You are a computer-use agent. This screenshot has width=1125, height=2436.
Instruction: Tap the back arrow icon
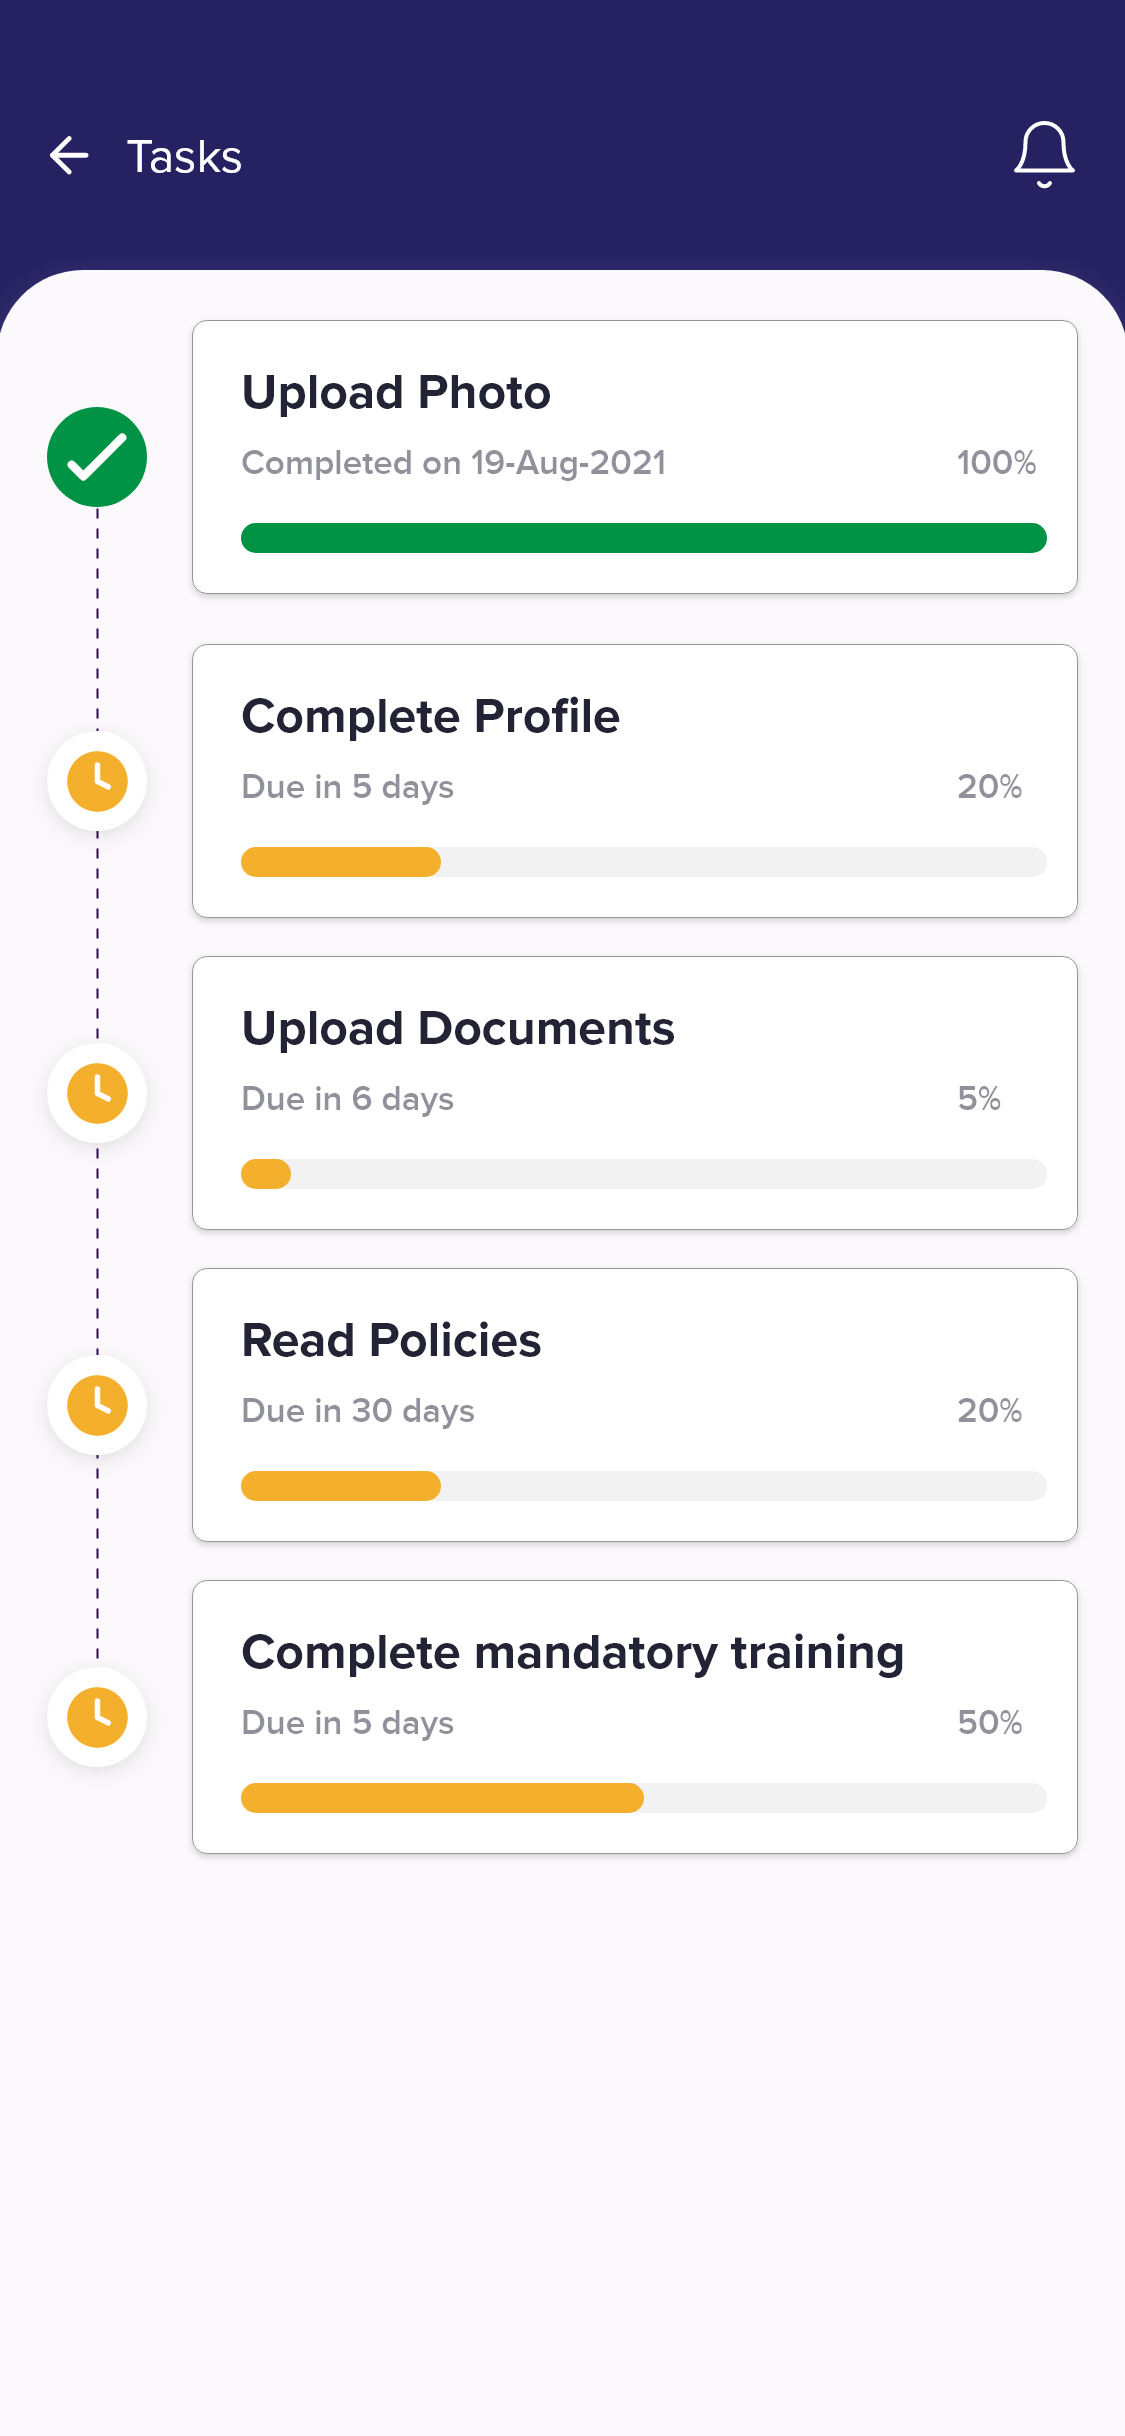69,156
